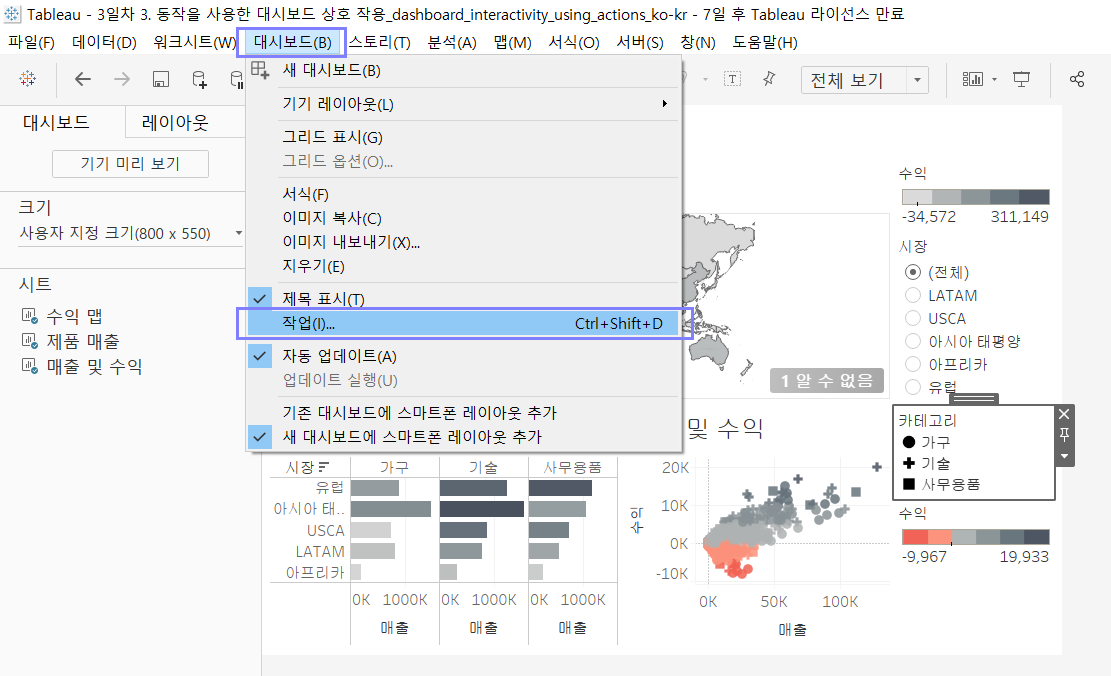1111x676 pixels.
Task: Click the 수익 맵 sheet icon
Action: tap(29, 316)
